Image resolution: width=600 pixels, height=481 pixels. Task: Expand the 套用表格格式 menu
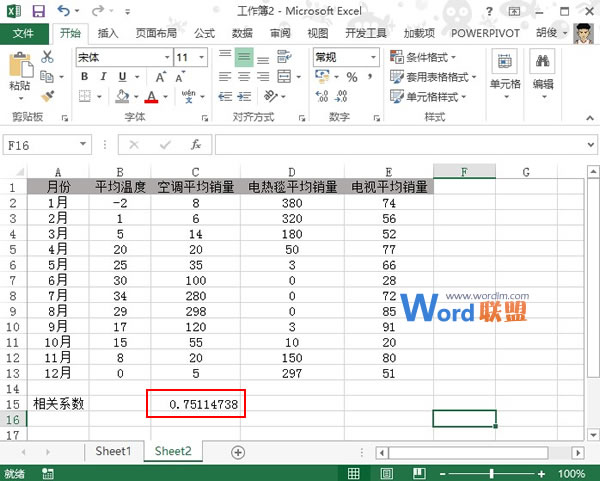[x=433, y=77]
